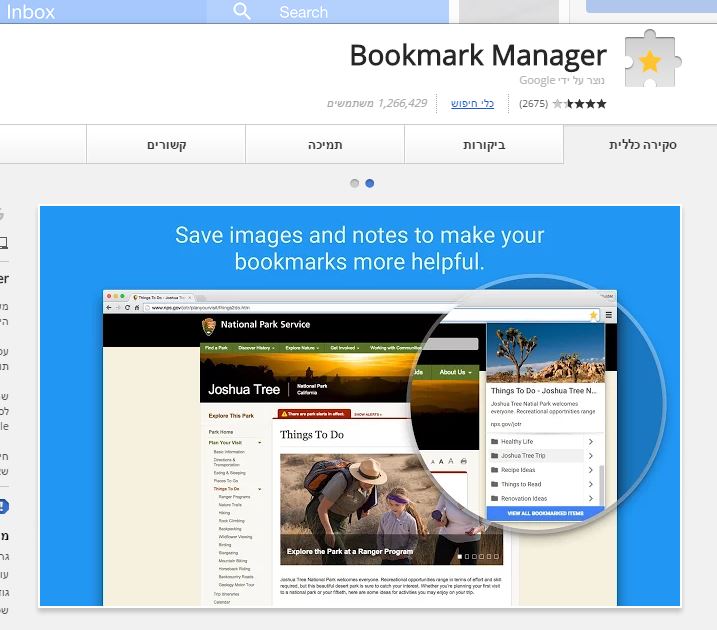Switch to the סקירה כללית tab
This screenshot has width=717, height=630.
click(642, 144)
